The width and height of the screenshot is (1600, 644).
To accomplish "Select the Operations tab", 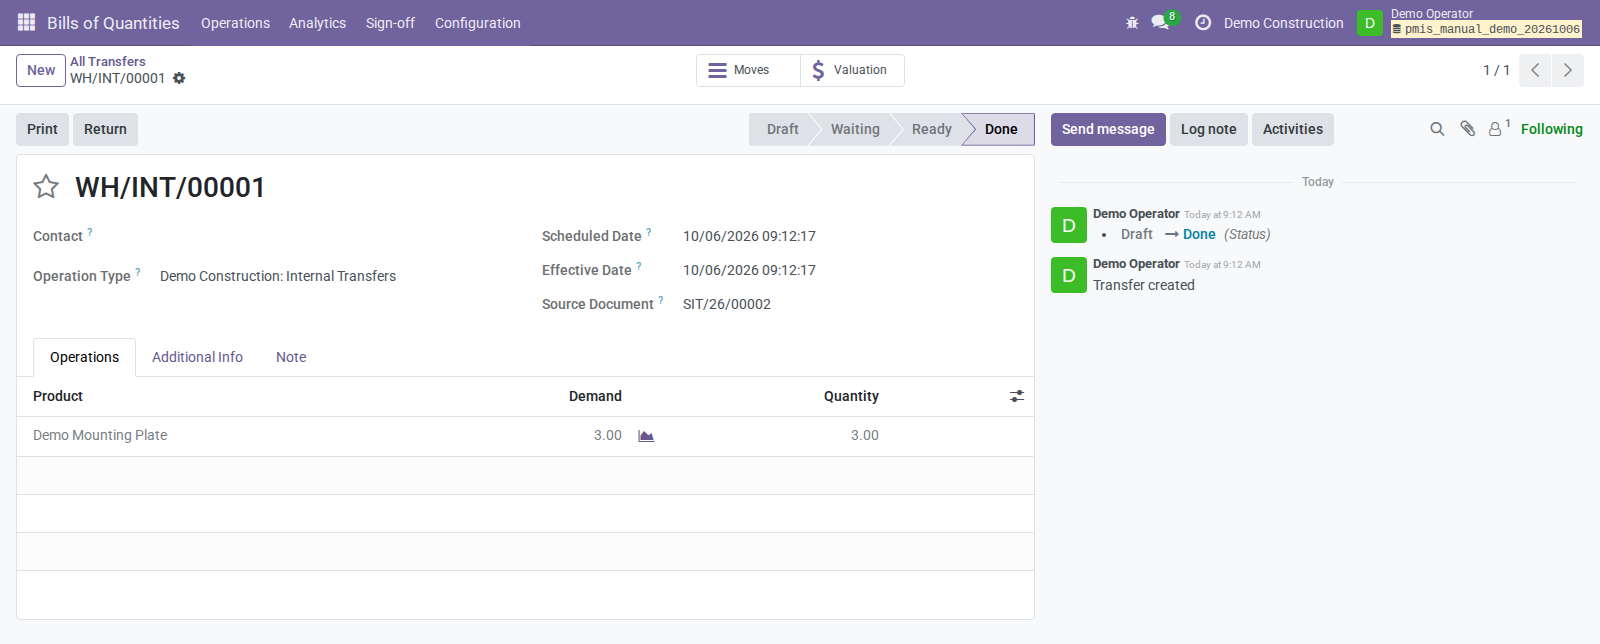I will point(84,357).
